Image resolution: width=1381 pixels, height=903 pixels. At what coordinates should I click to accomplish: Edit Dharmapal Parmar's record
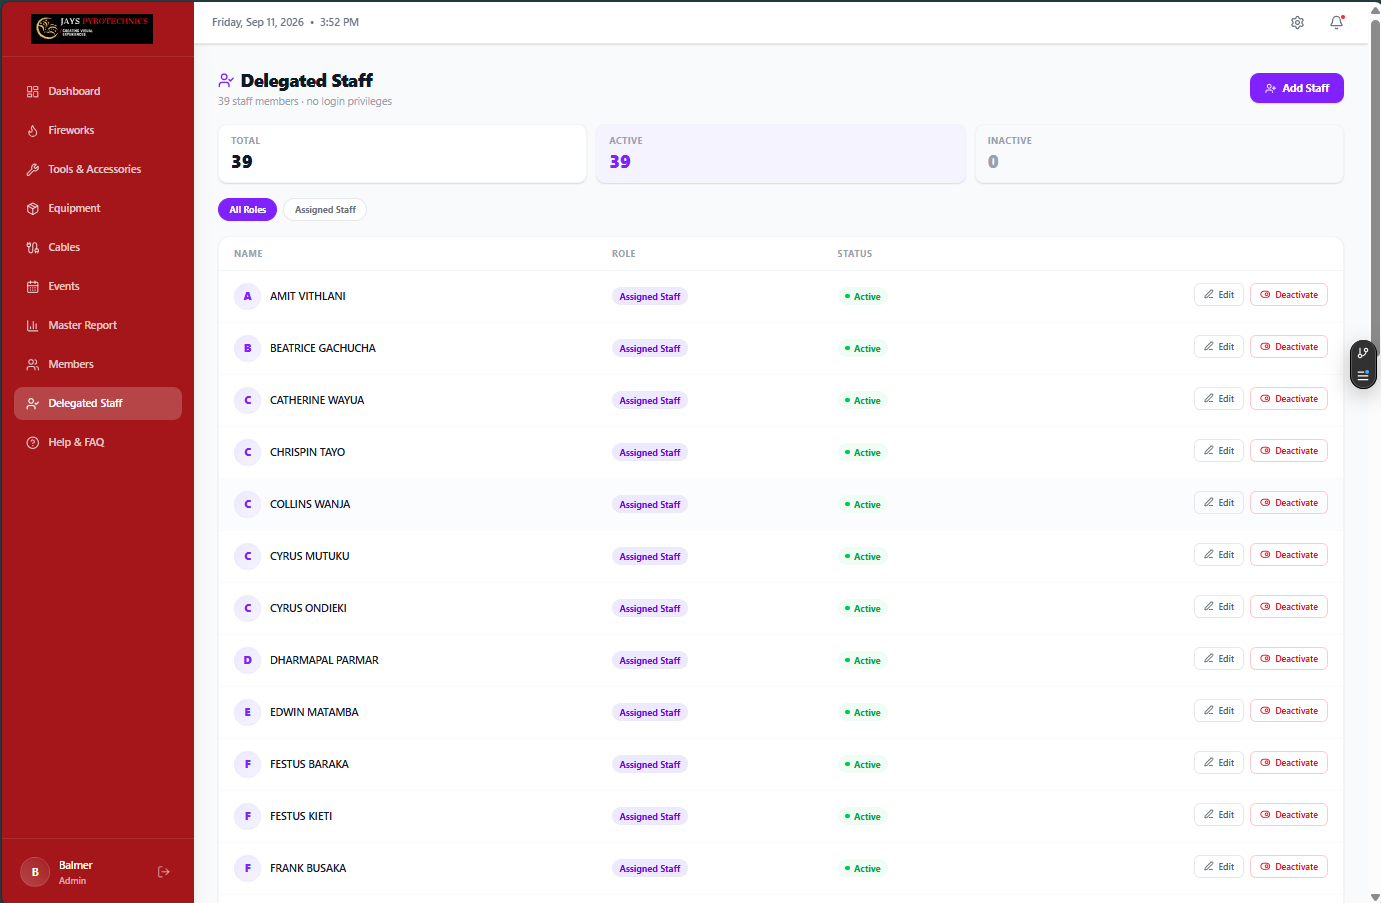tap(1219, 659)
